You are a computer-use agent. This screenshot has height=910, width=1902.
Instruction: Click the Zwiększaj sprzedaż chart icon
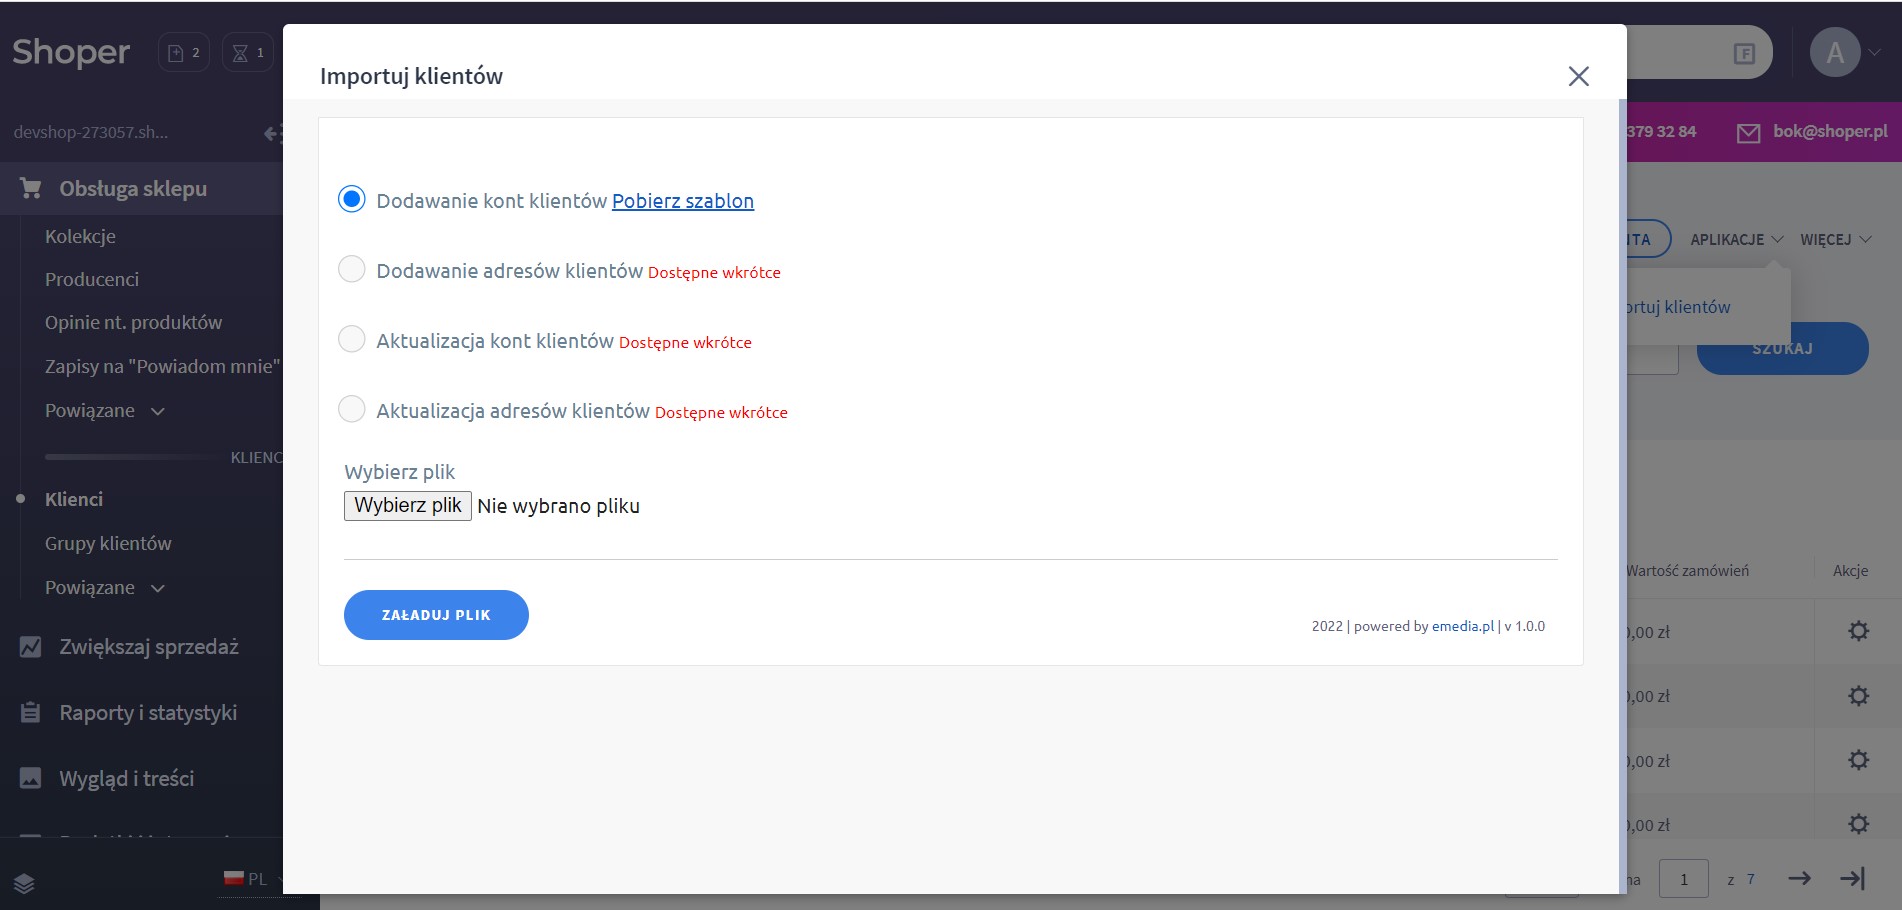(x=31, y=647)
